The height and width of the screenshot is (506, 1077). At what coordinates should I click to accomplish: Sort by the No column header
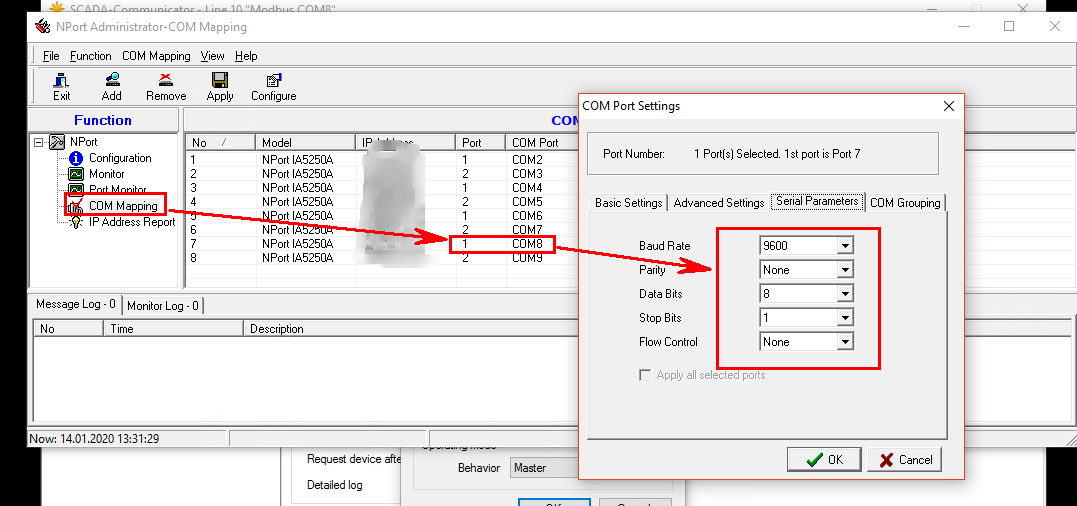click(220, 143)
